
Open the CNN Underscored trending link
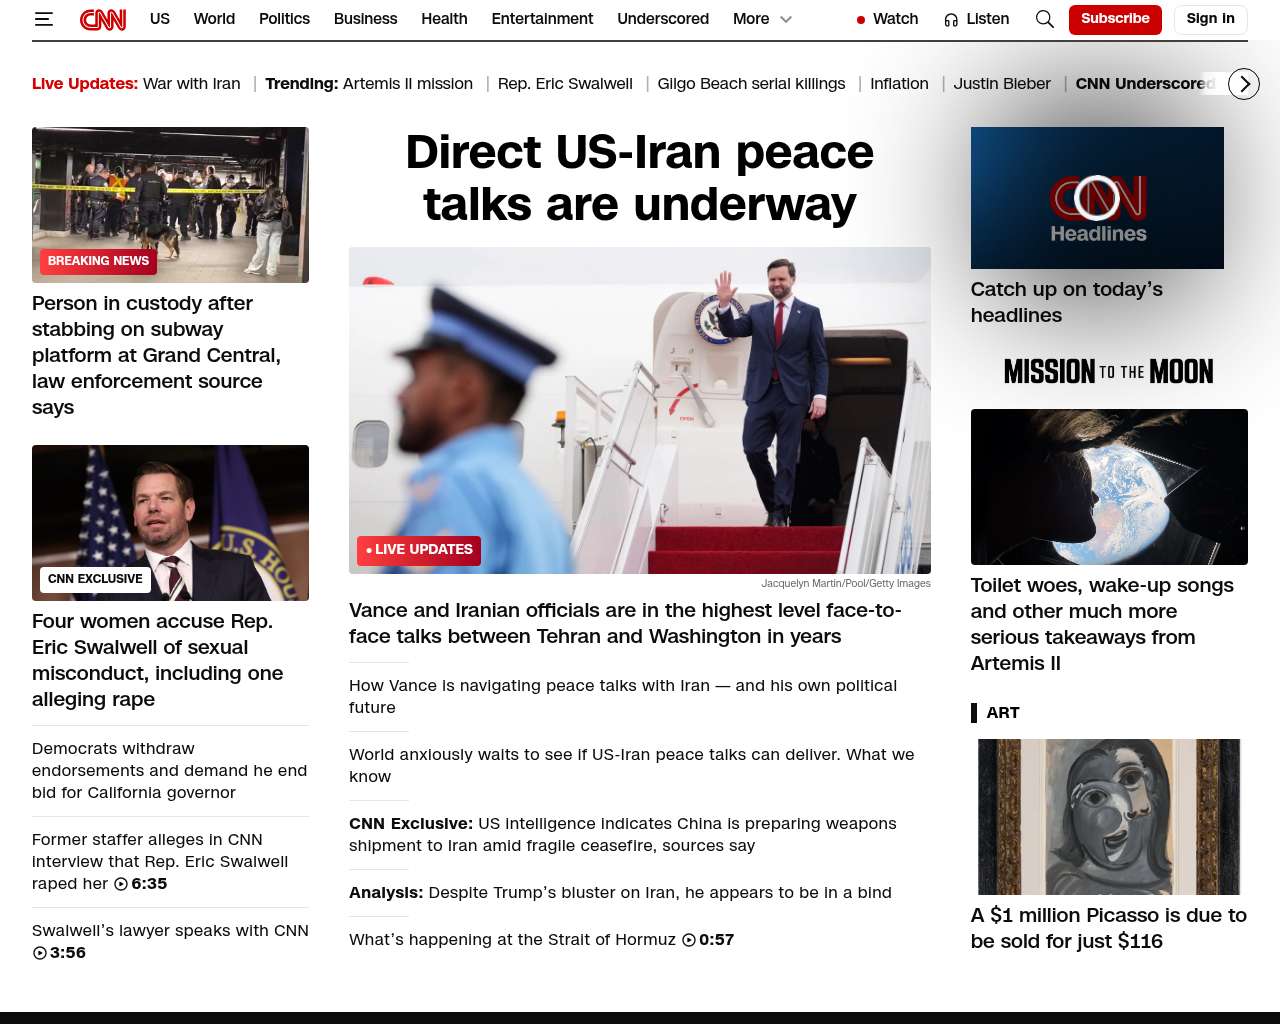[x=1145, y=84]
